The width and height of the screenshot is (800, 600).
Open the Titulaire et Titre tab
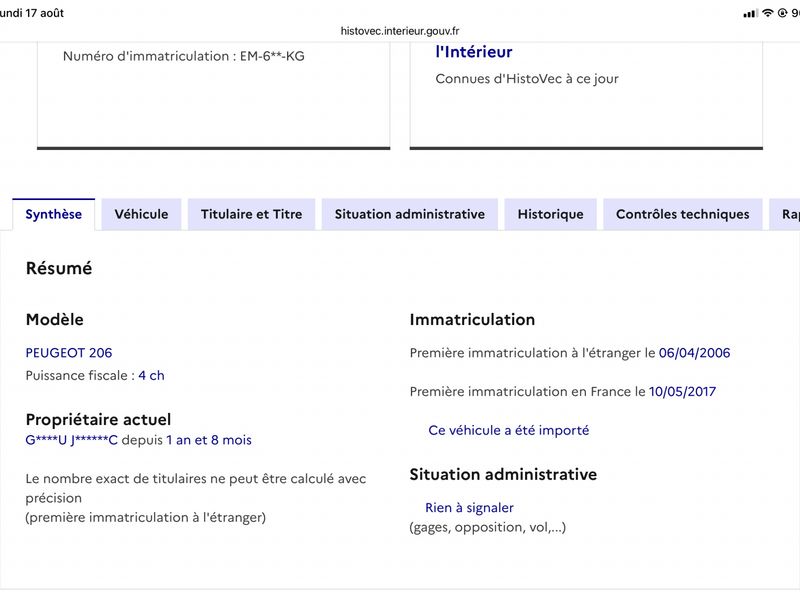252,214
